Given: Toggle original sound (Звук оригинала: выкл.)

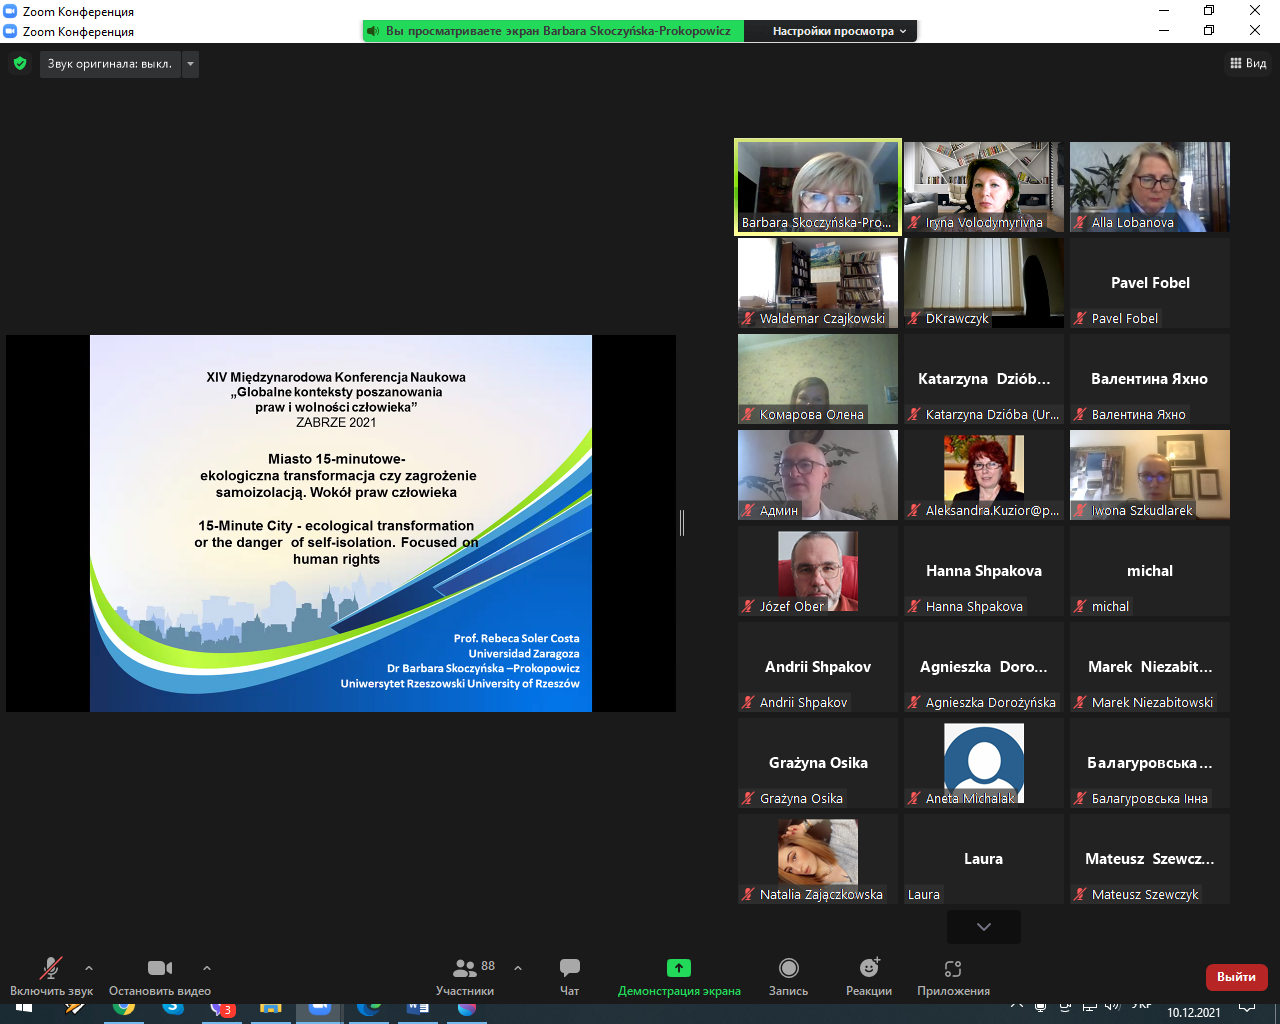Looking at the screenshot, I should pos(110,64).
